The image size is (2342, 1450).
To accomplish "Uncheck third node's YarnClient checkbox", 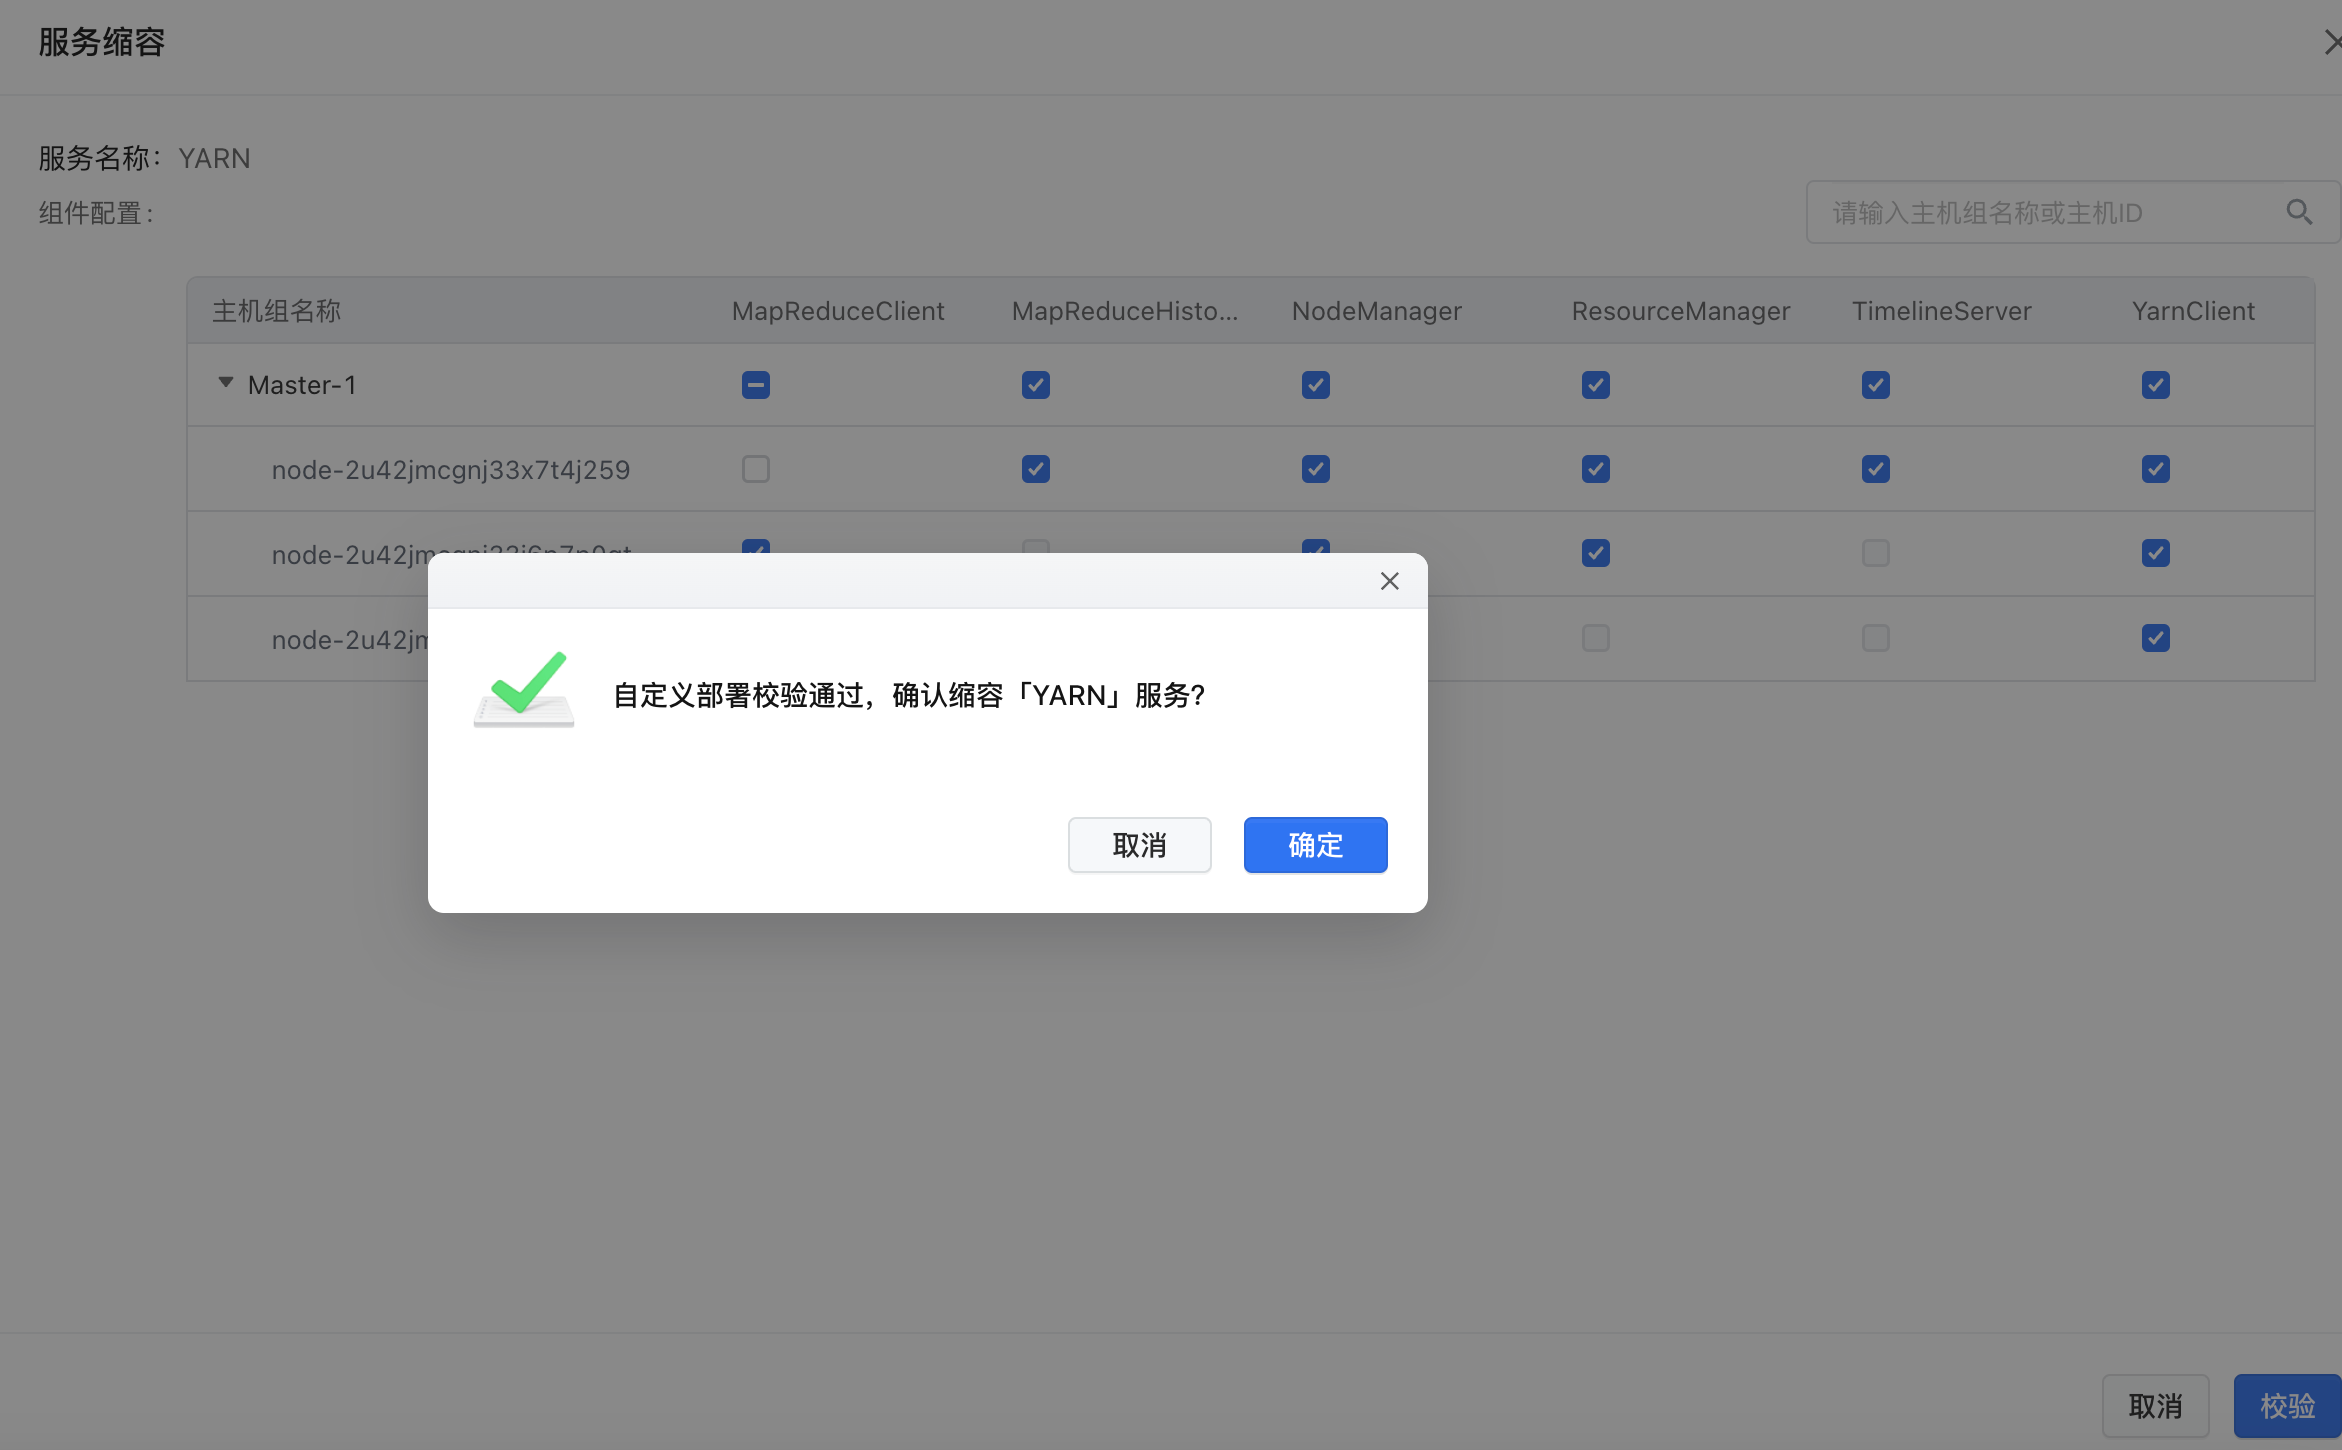I will [x=2156, y=638].
